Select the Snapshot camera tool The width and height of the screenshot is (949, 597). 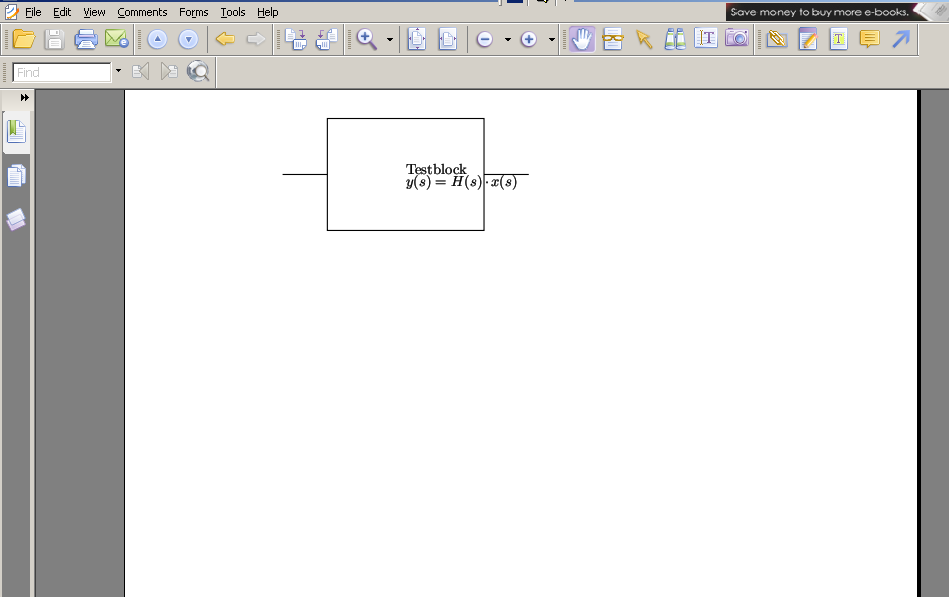click(x=737, y=39)
